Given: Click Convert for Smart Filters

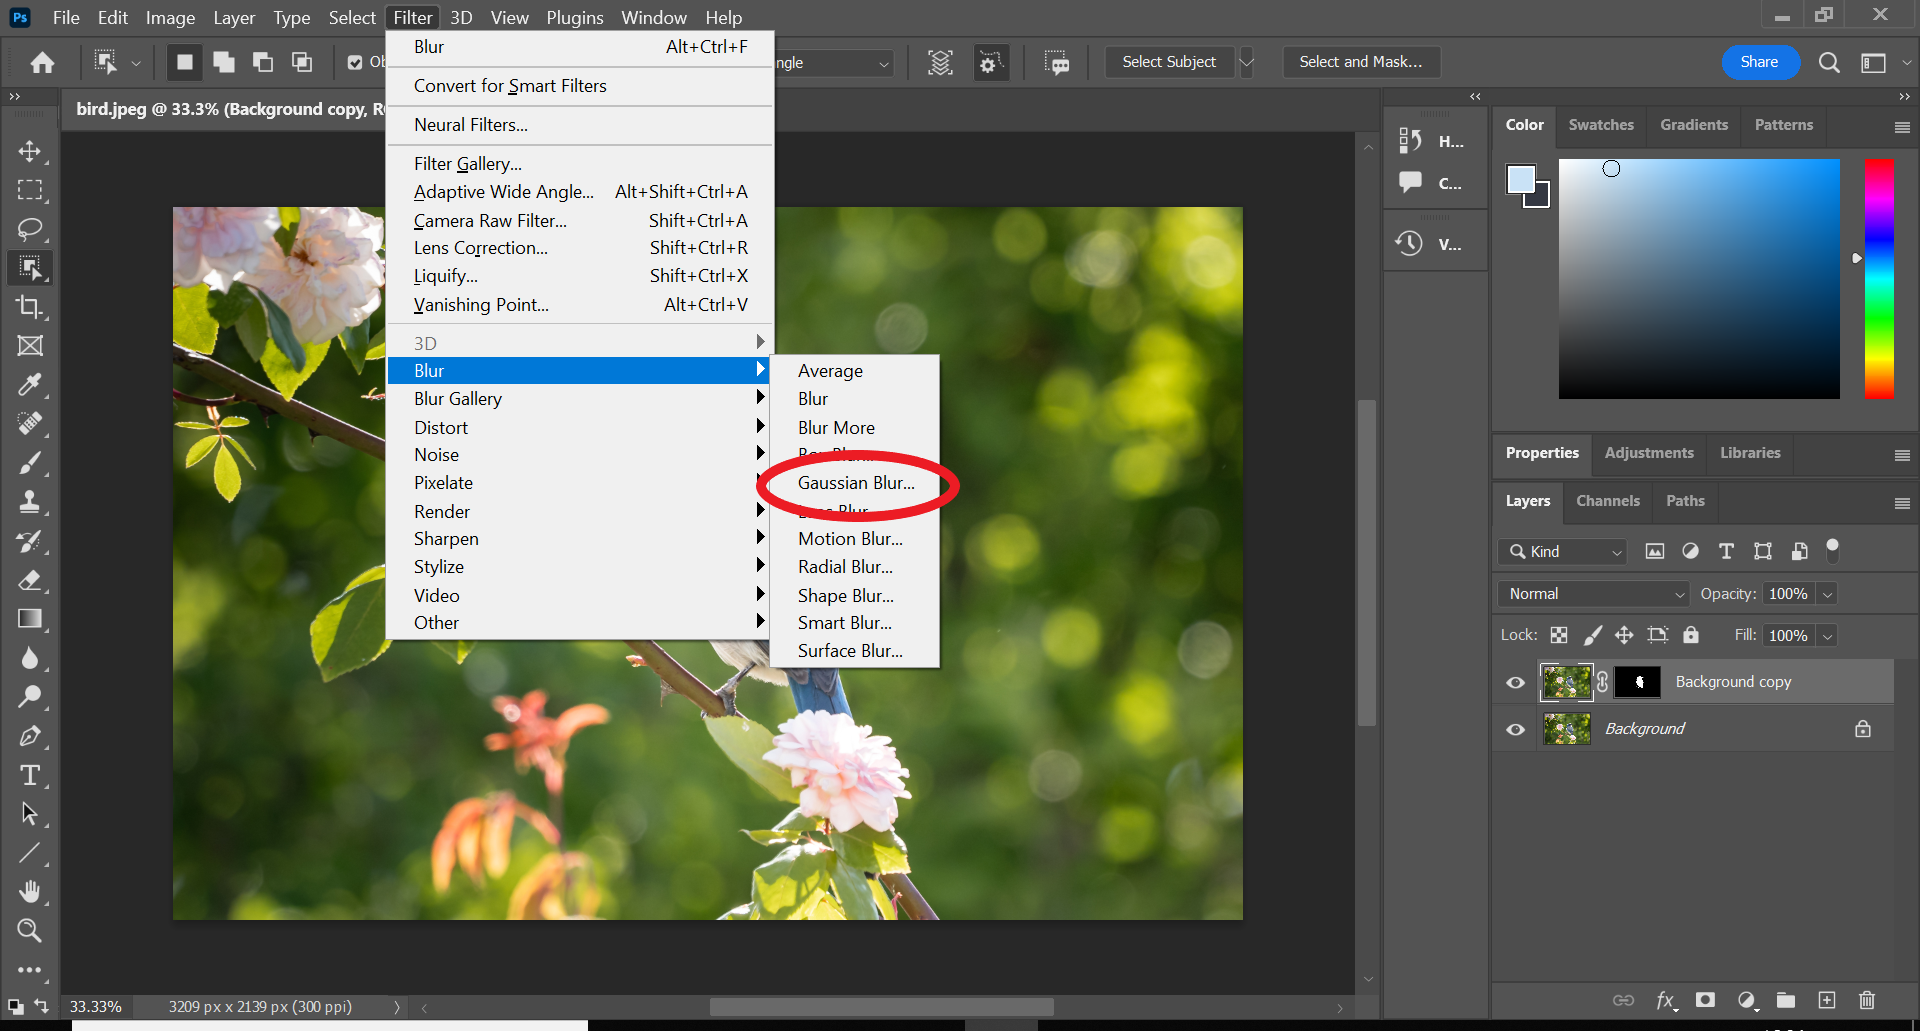Looking at the screenshot, I should click(x=578, y=86).
